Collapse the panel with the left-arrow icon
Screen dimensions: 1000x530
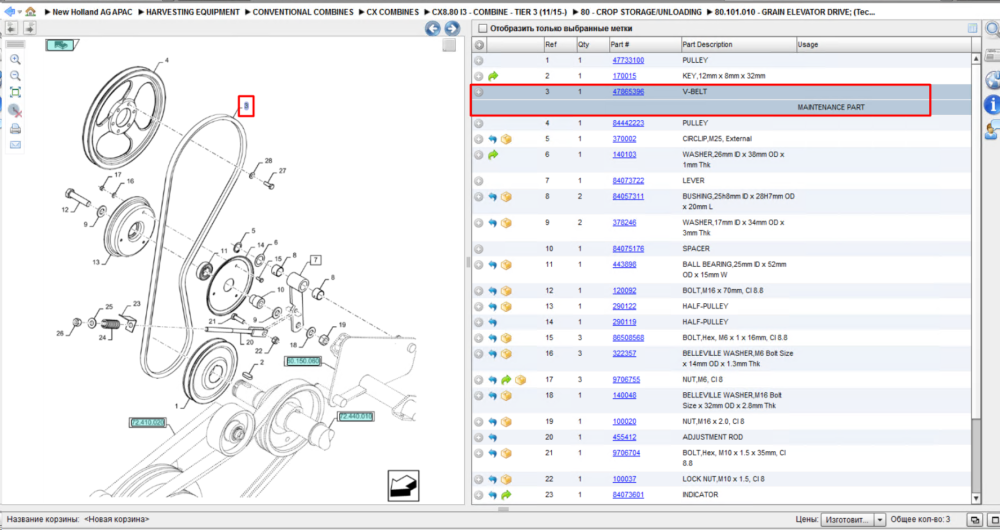(x=11, y=28)
